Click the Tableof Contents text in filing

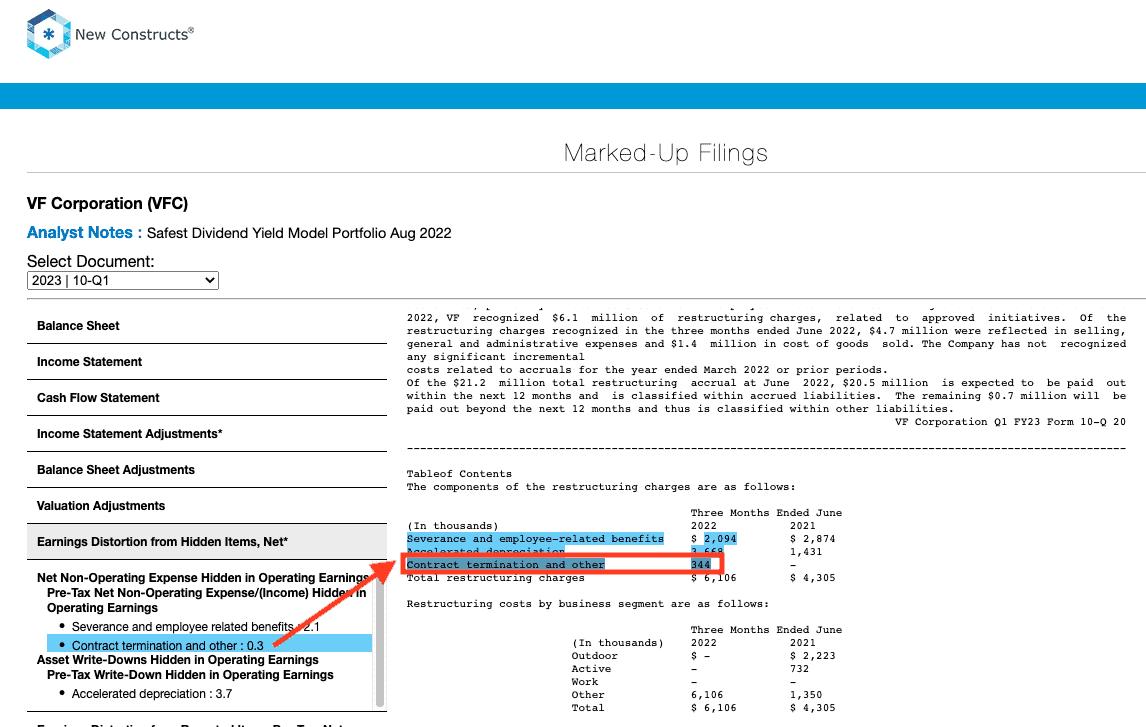point(459,474)
